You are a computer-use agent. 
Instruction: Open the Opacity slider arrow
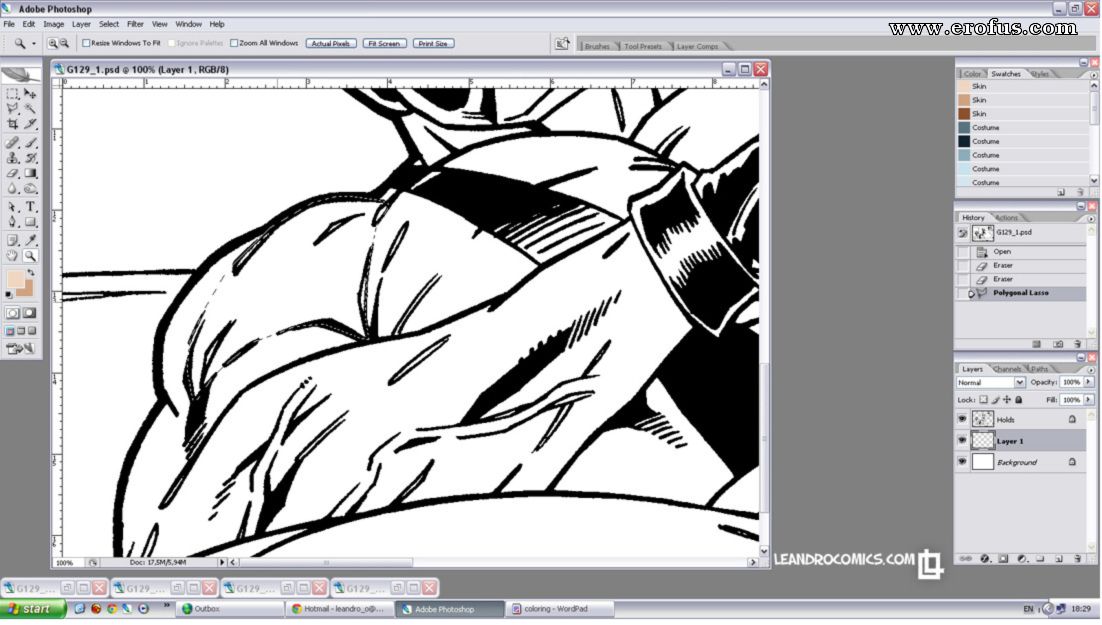pos(1089,382)
